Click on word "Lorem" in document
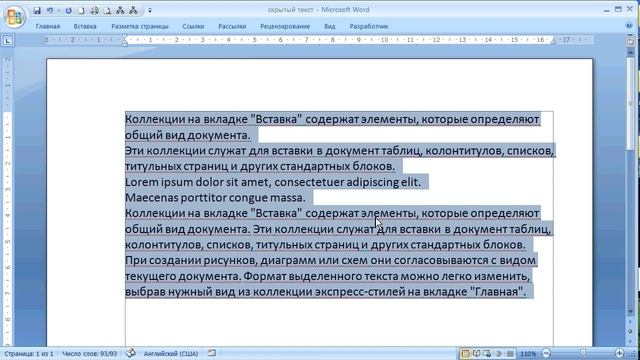Viewport: 640px width, 360px height. pos(141,182)
